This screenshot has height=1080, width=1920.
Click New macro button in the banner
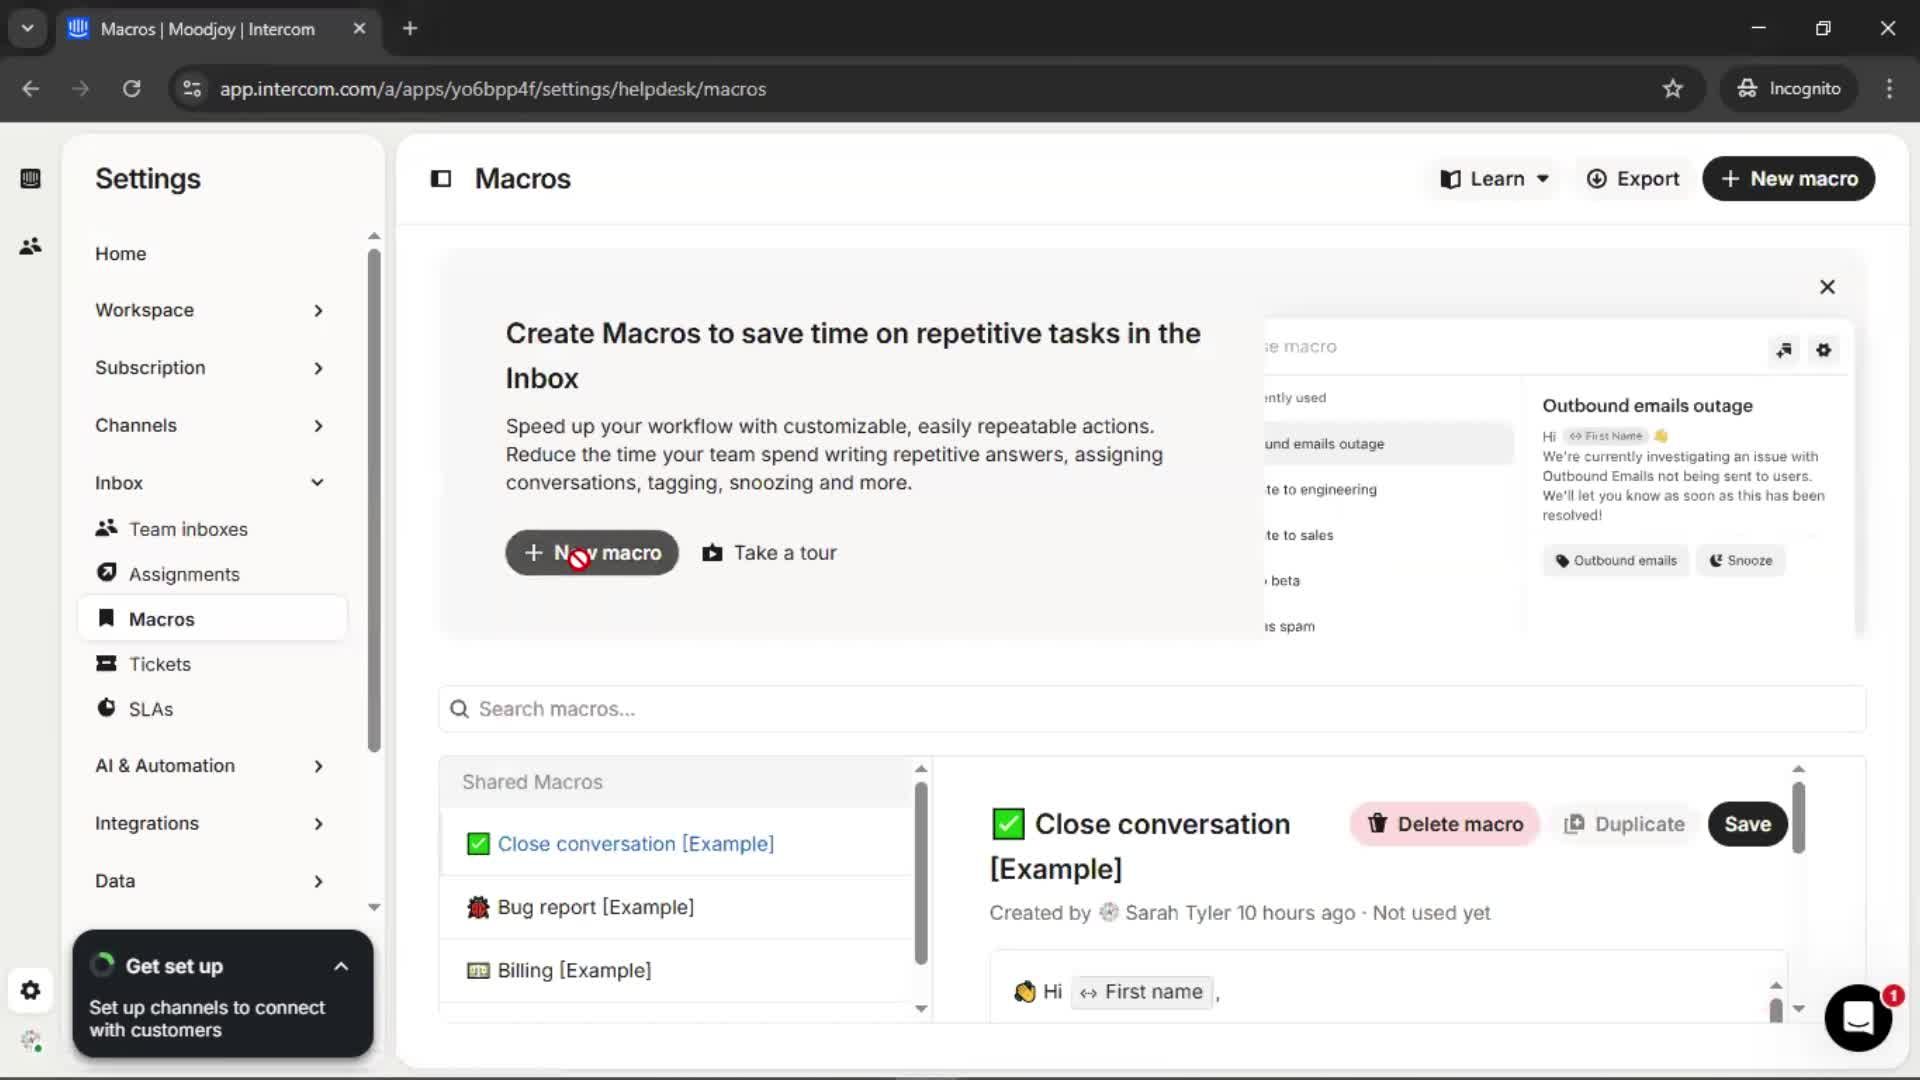[x=592, y=553]
